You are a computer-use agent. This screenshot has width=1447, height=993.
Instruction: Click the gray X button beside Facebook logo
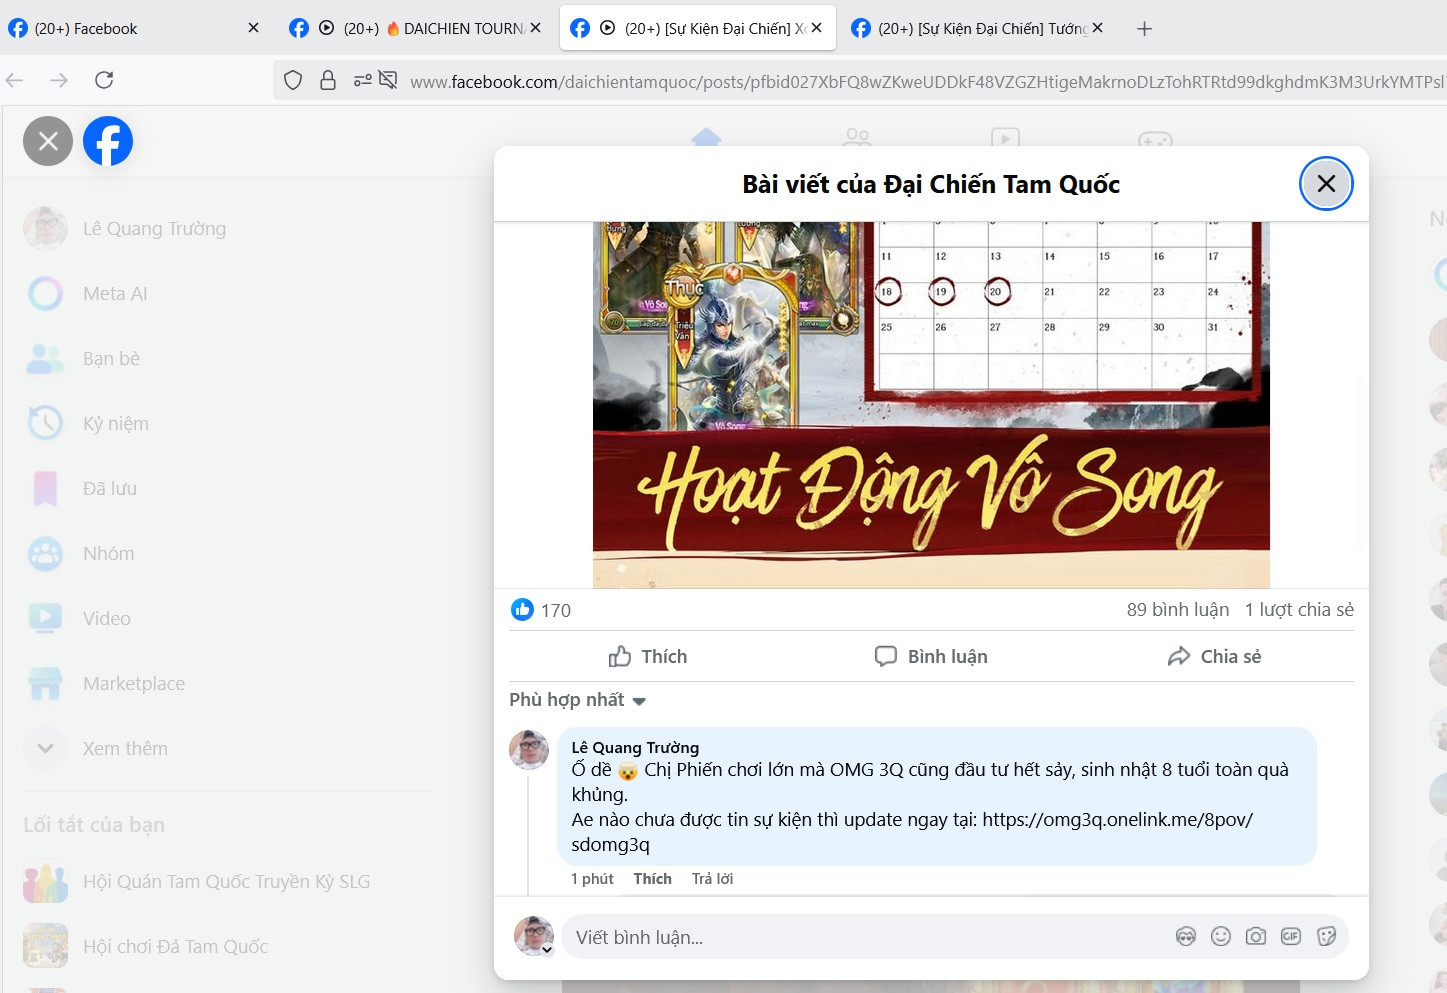(x=48, y=141)
